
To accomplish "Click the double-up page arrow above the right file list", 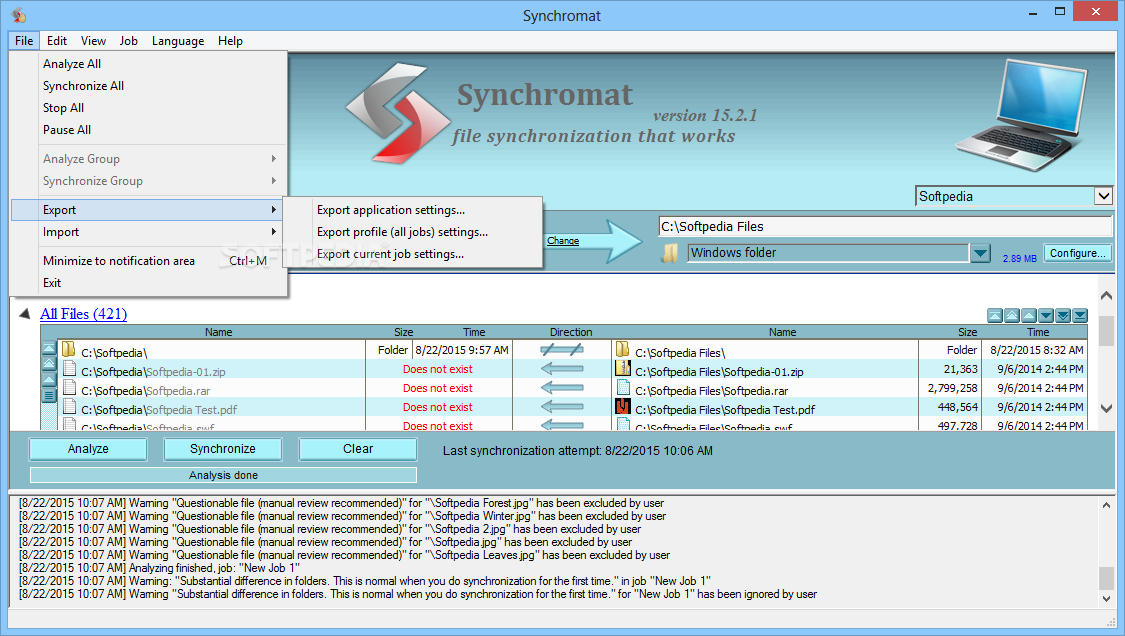I will [1012, 315].
